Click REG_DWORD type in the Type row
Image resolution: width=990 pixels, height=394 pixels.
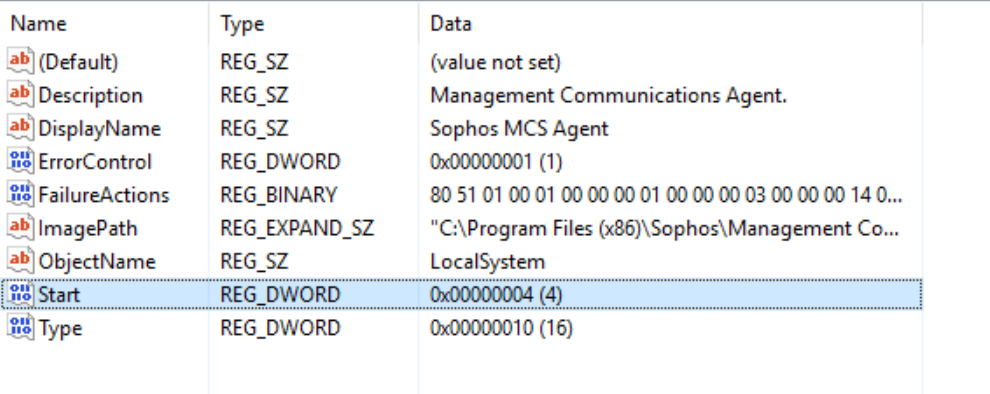coord(280,328)
